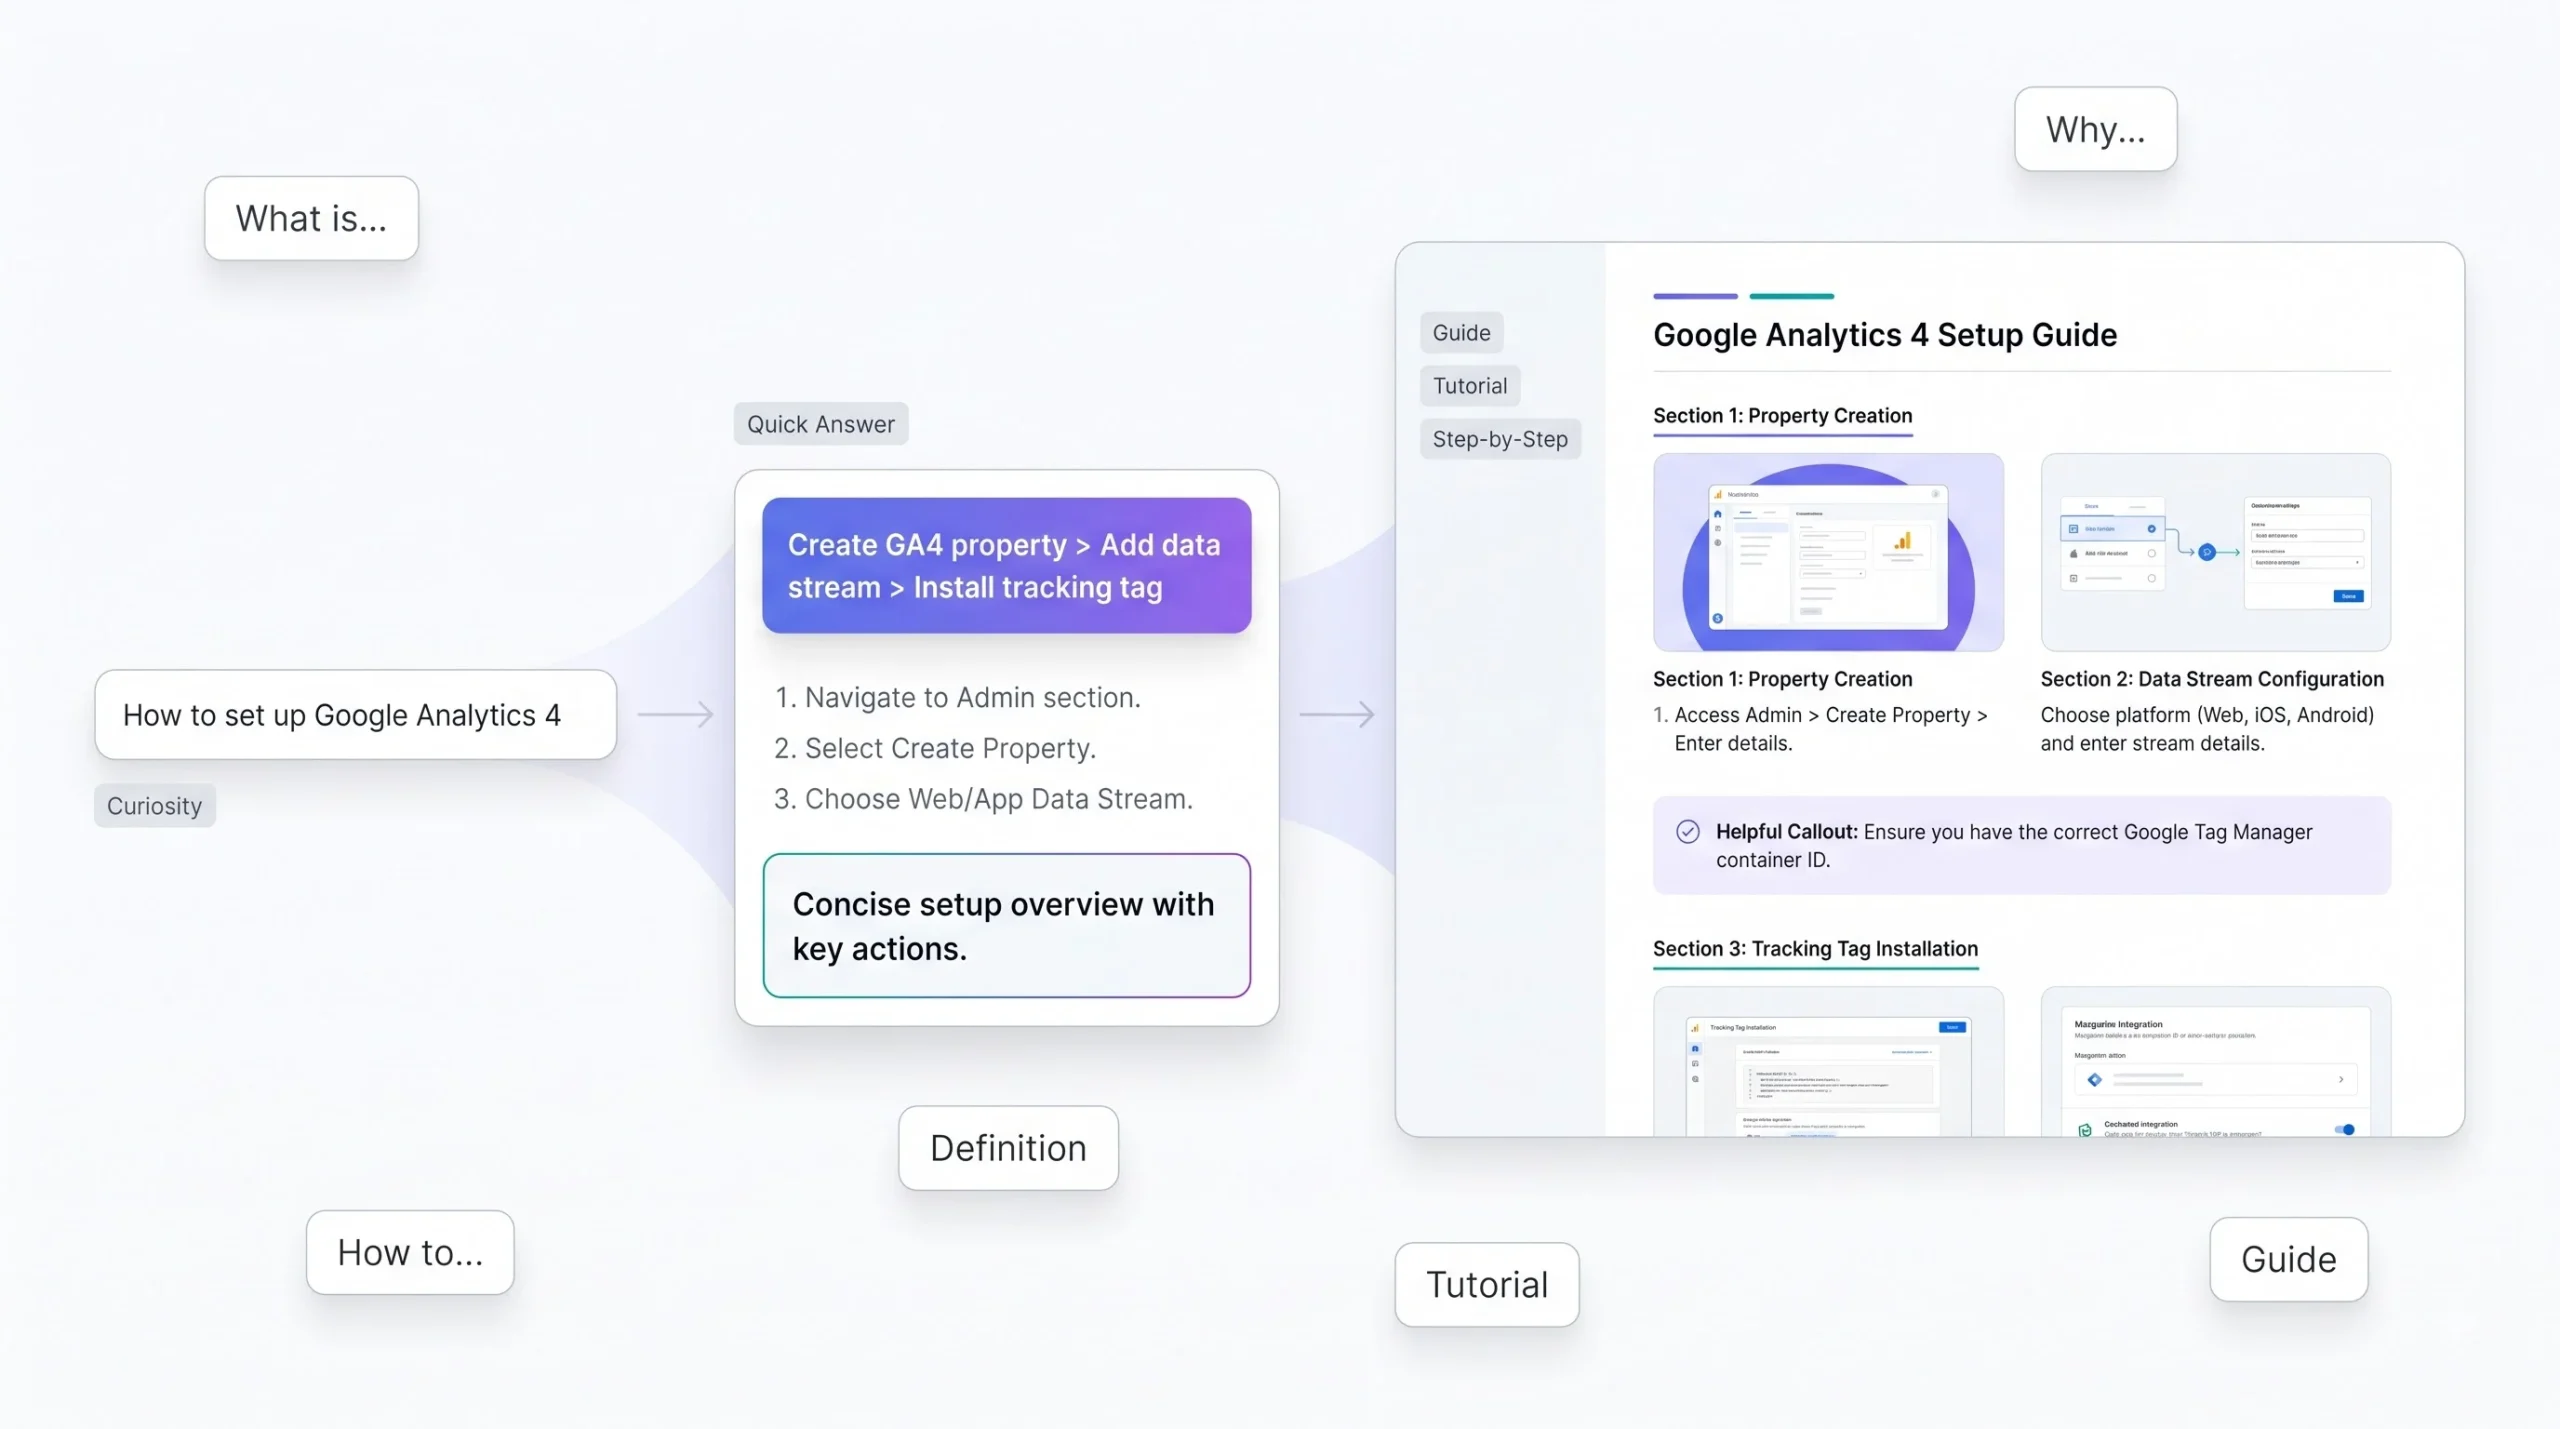The width and height of the screenshot is (2560, 1429).
Task: Click the text input field in Data Stream form thumbnail
Action: 2306,536
